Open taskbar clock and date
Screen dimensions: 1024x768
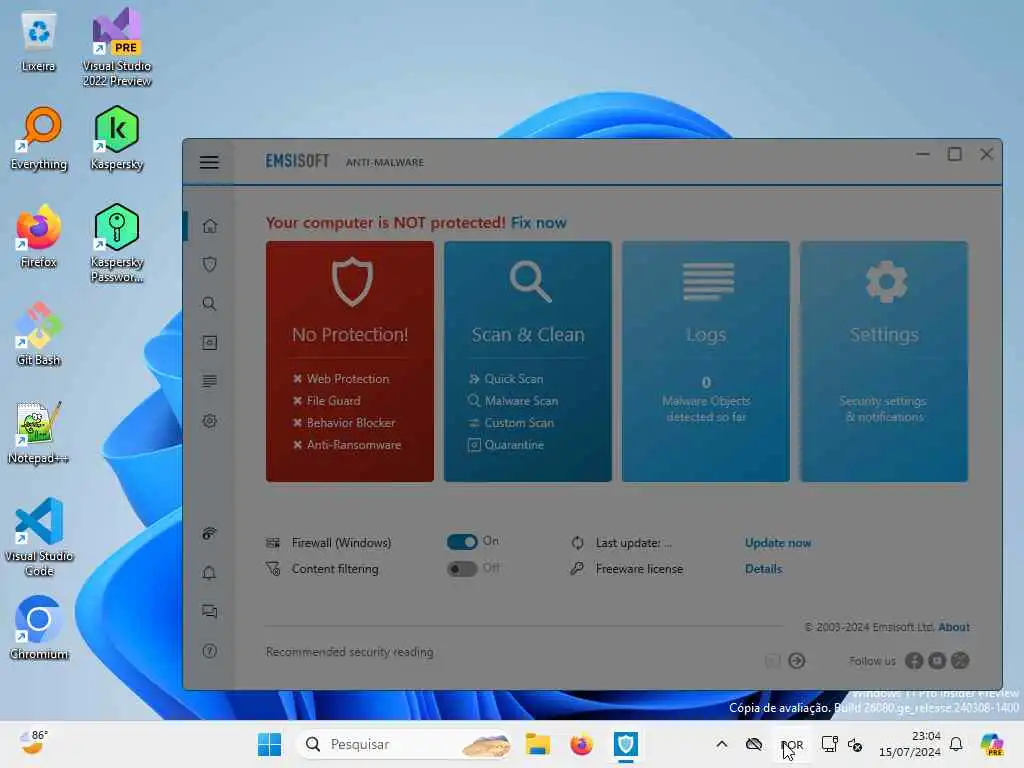pos(910,744)
